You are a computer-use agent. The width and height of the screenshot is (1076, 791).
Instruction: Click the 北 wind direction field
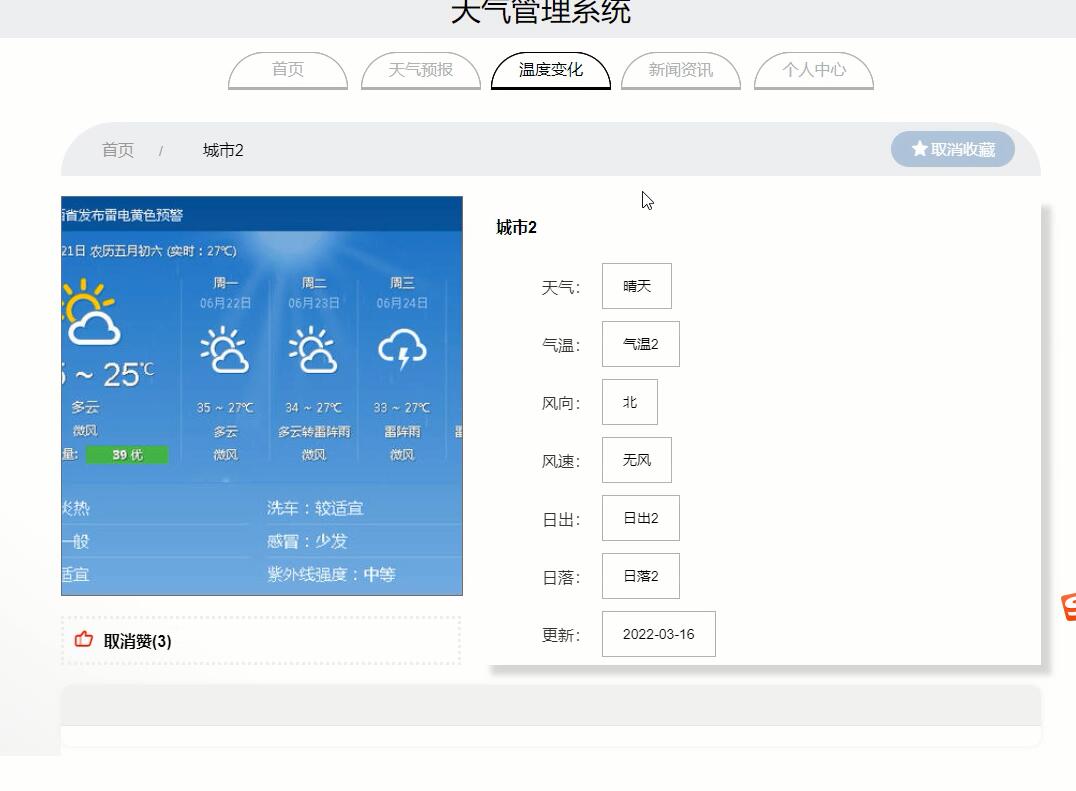point(629,401)
